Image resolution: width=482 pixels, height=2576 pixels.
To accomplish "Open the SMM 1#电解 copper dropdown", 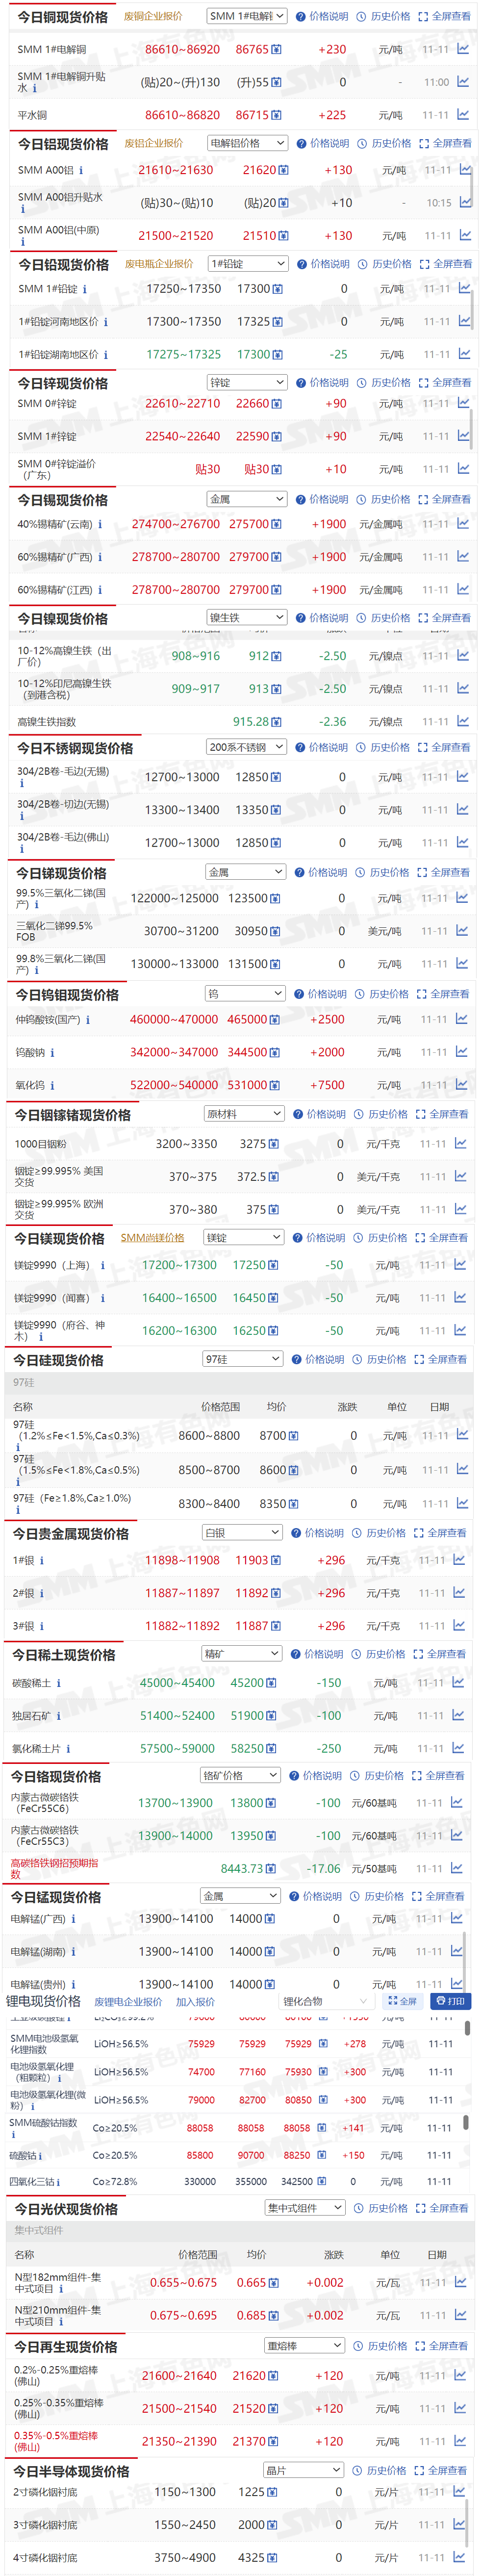I will (247, 16).
